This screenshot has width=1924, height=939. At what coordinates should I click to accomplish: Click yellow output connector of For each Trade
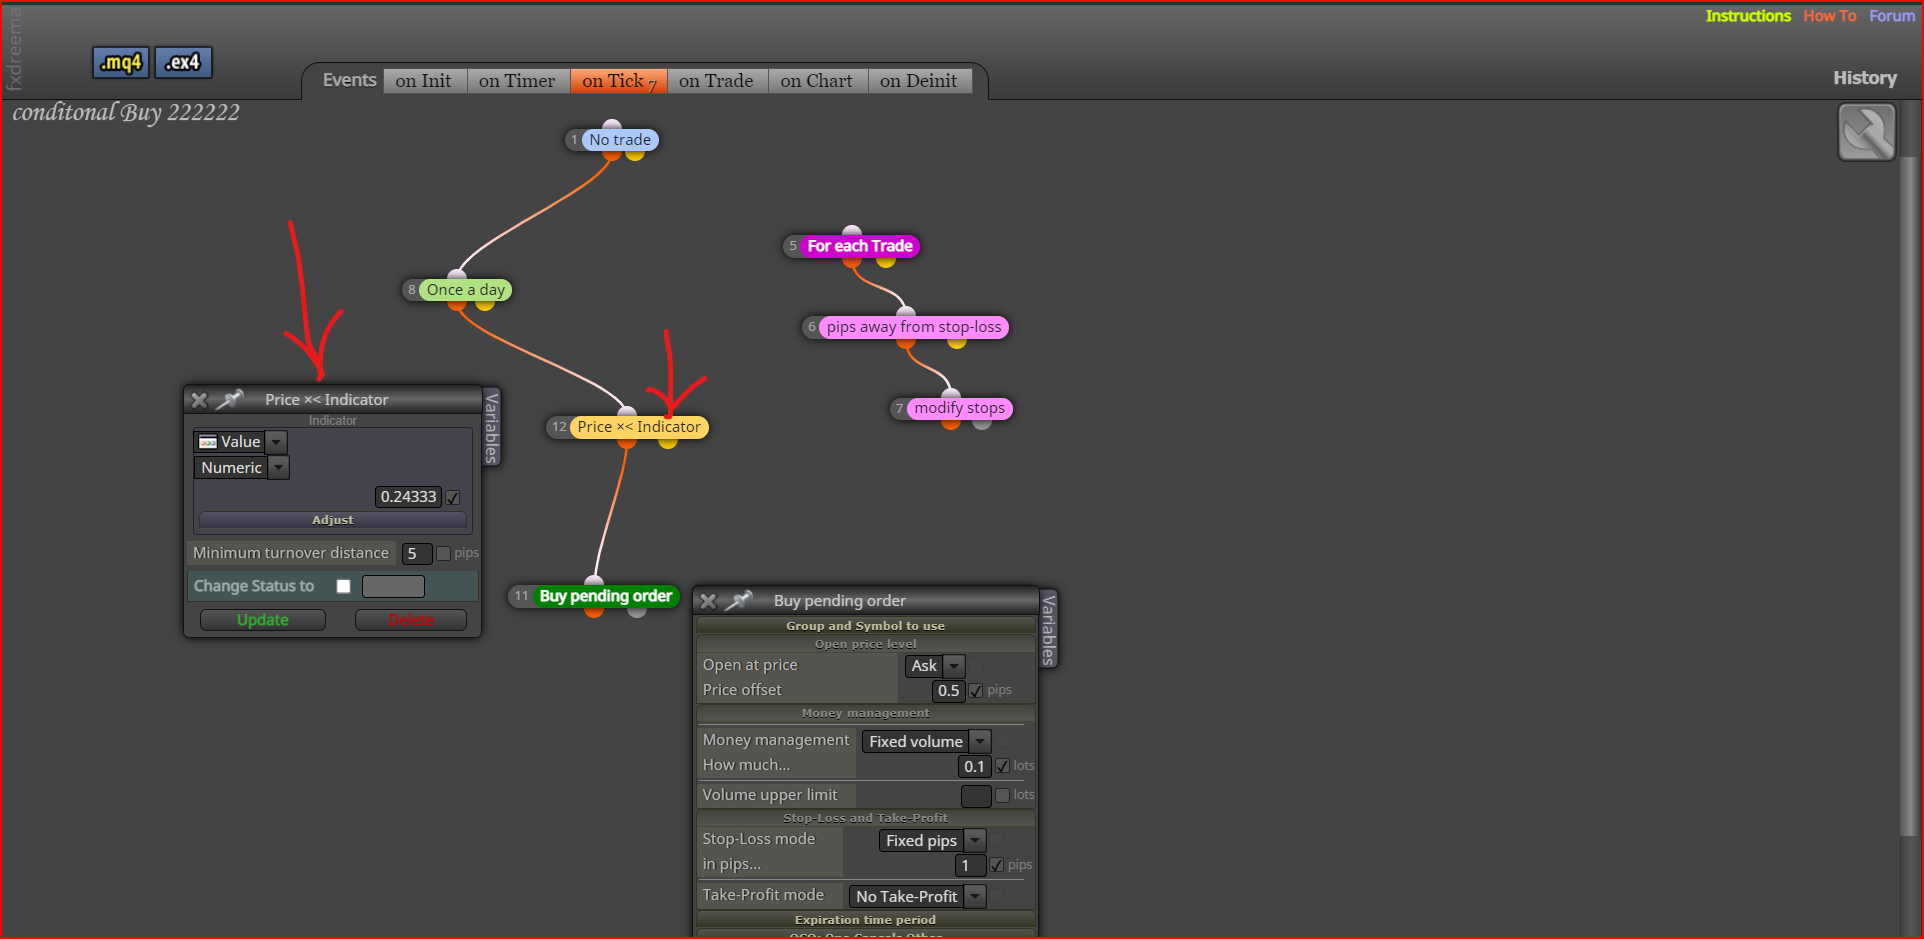tap(886, 261)
